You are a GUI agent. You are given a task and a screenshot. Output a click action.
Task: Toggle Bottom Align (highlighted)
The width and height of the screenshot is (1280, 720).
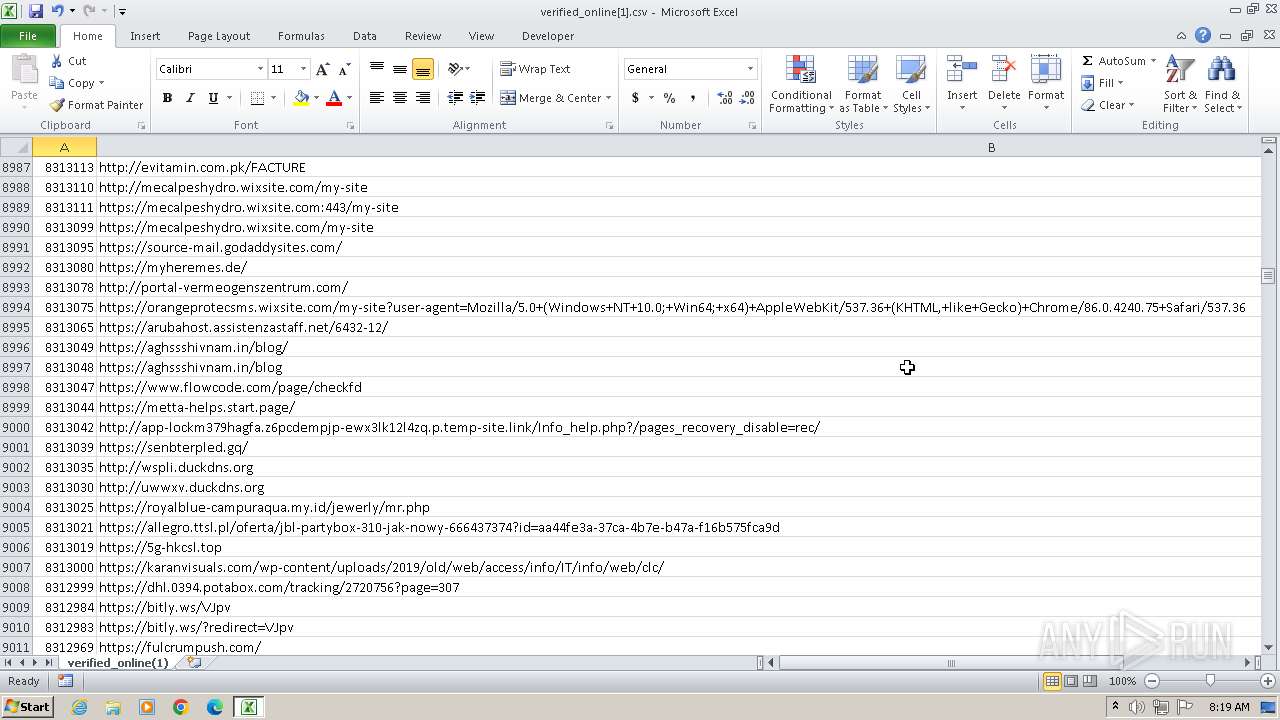pos(423,69)
